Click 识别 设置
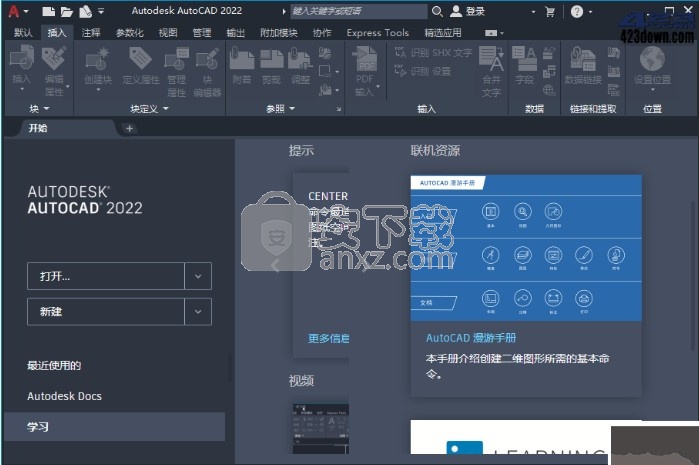This screenshot has height=465, width=699. 423,71
